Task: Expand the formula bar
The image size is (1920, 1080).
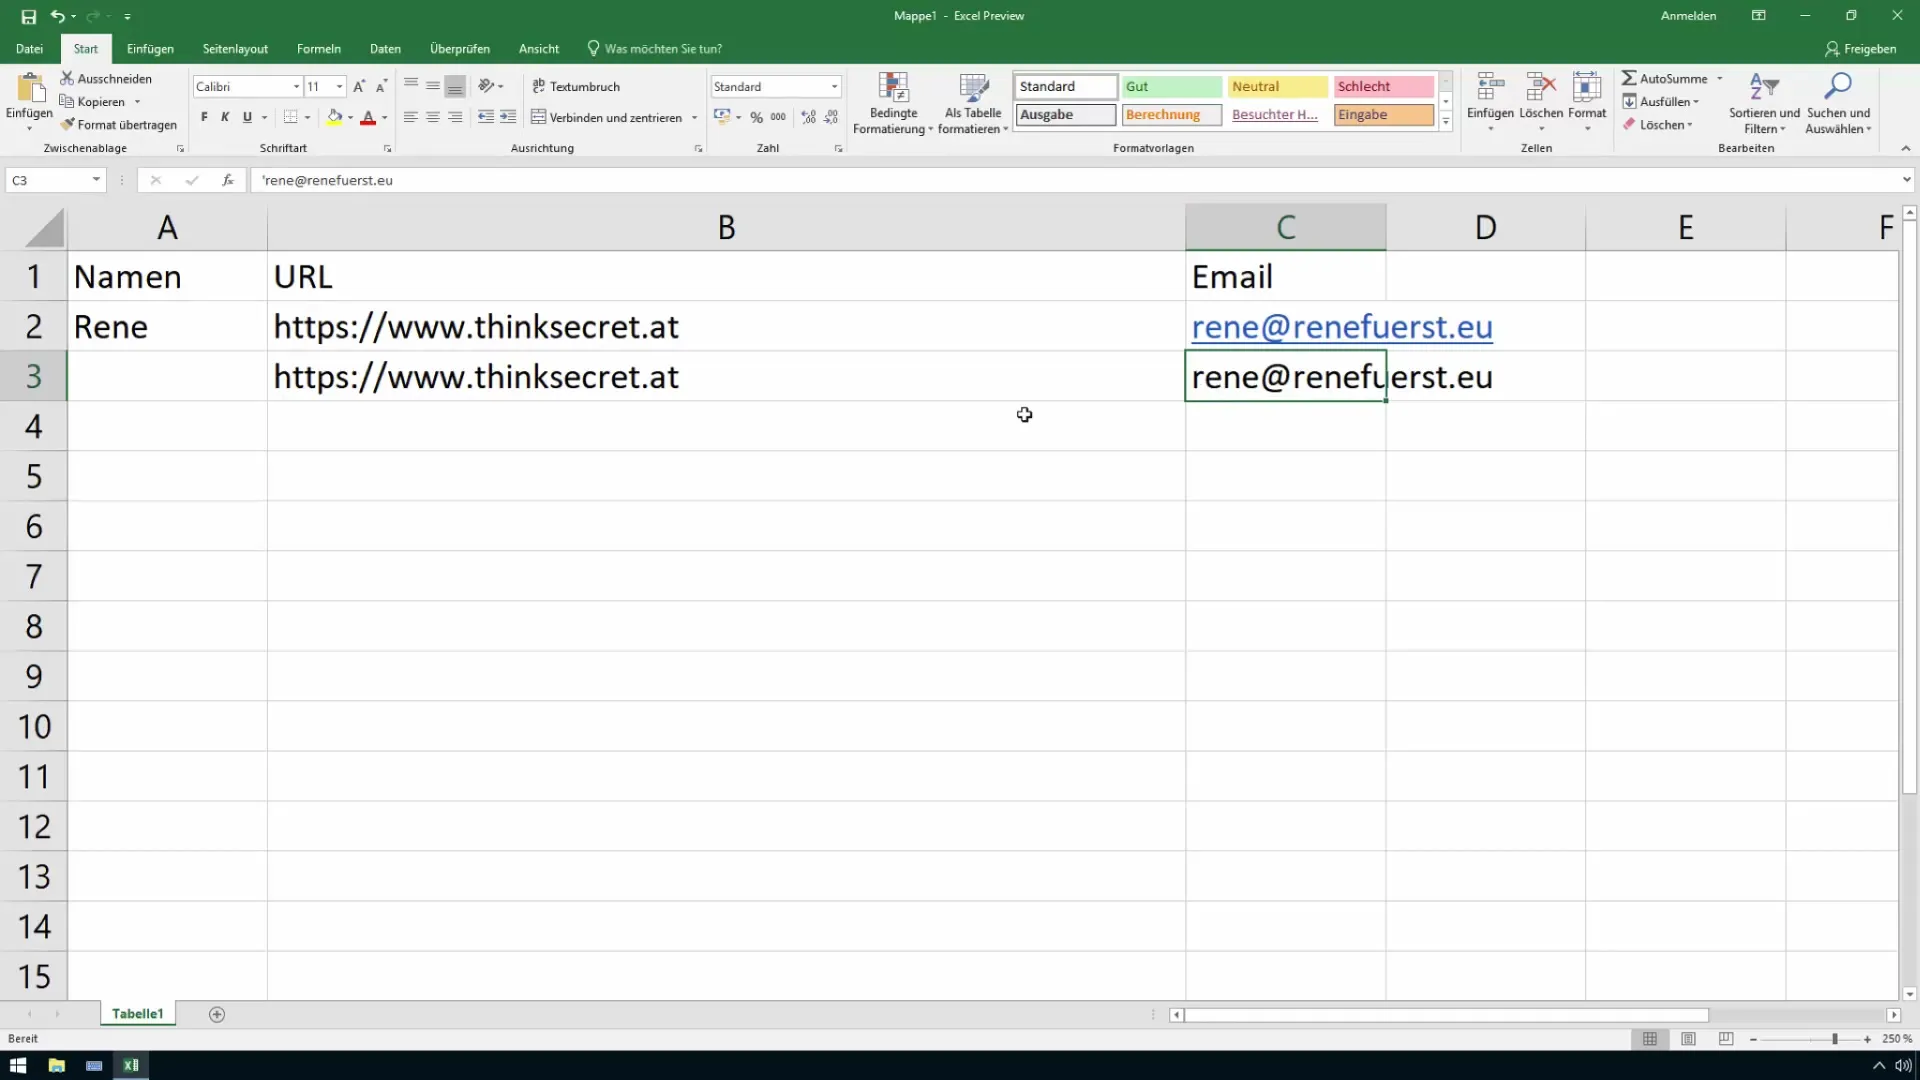Action: pyautogui.click(x=1906, y=180)
